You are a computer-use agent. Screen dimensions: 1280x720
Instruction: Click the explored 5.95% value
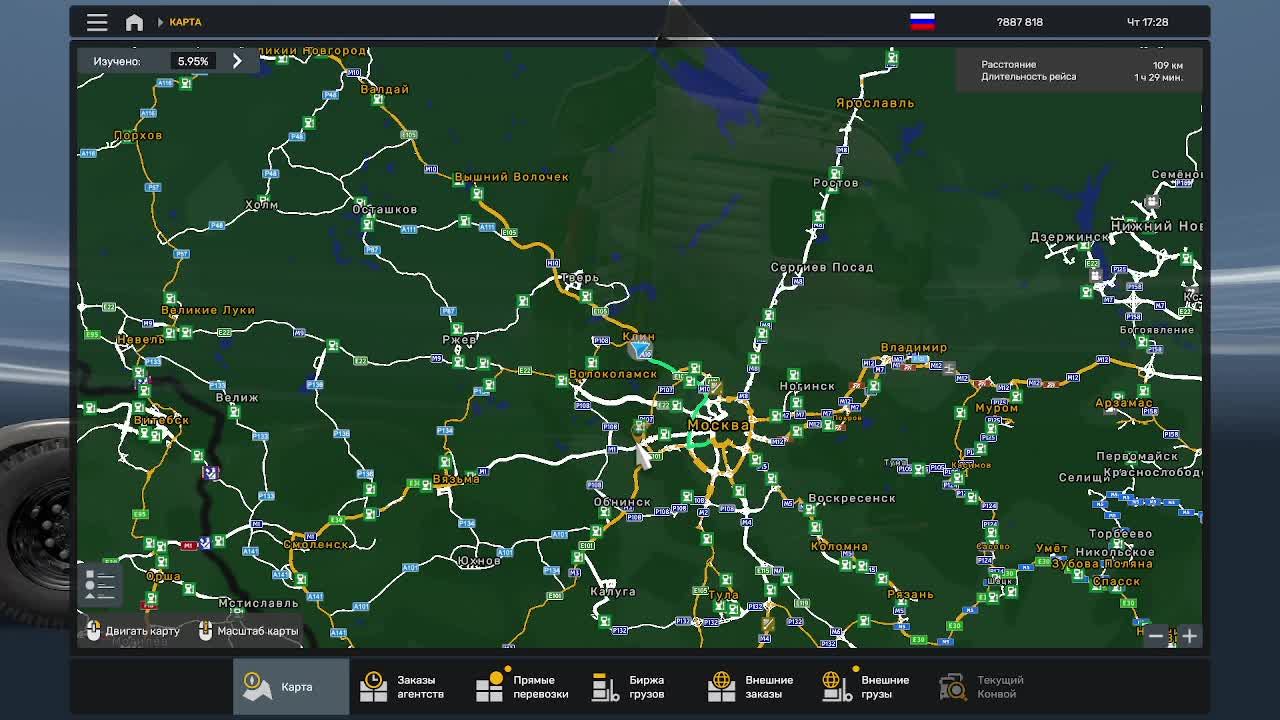point(193,61)
